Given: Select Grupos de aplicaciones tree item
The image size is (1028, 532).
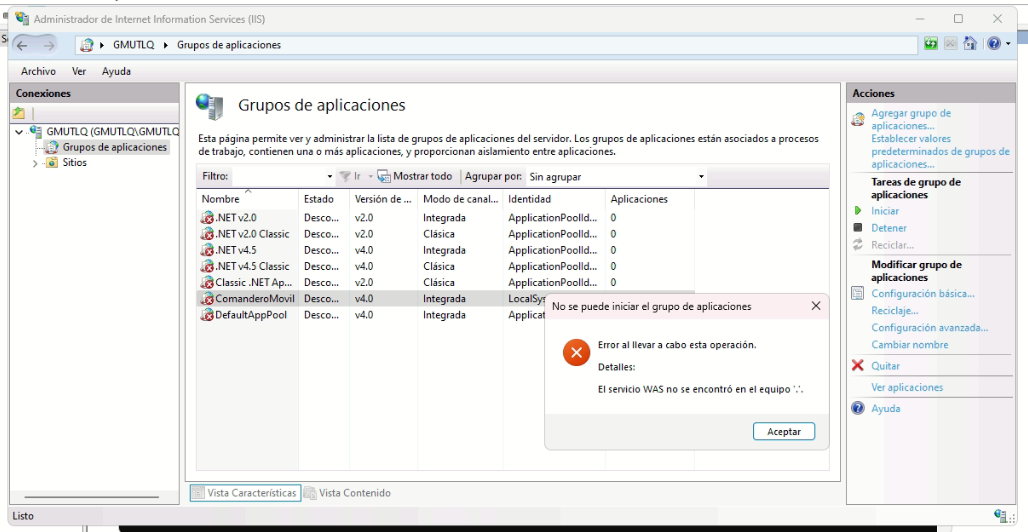Looking at the screenshot, I should [115, 147].
